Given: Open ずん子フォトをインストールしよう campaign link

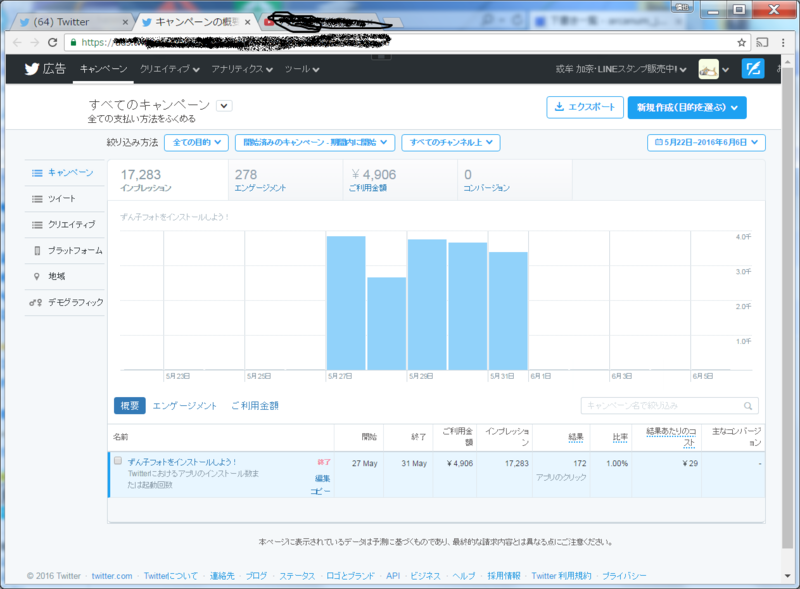Looking at the screenshot, I should 182,462.
